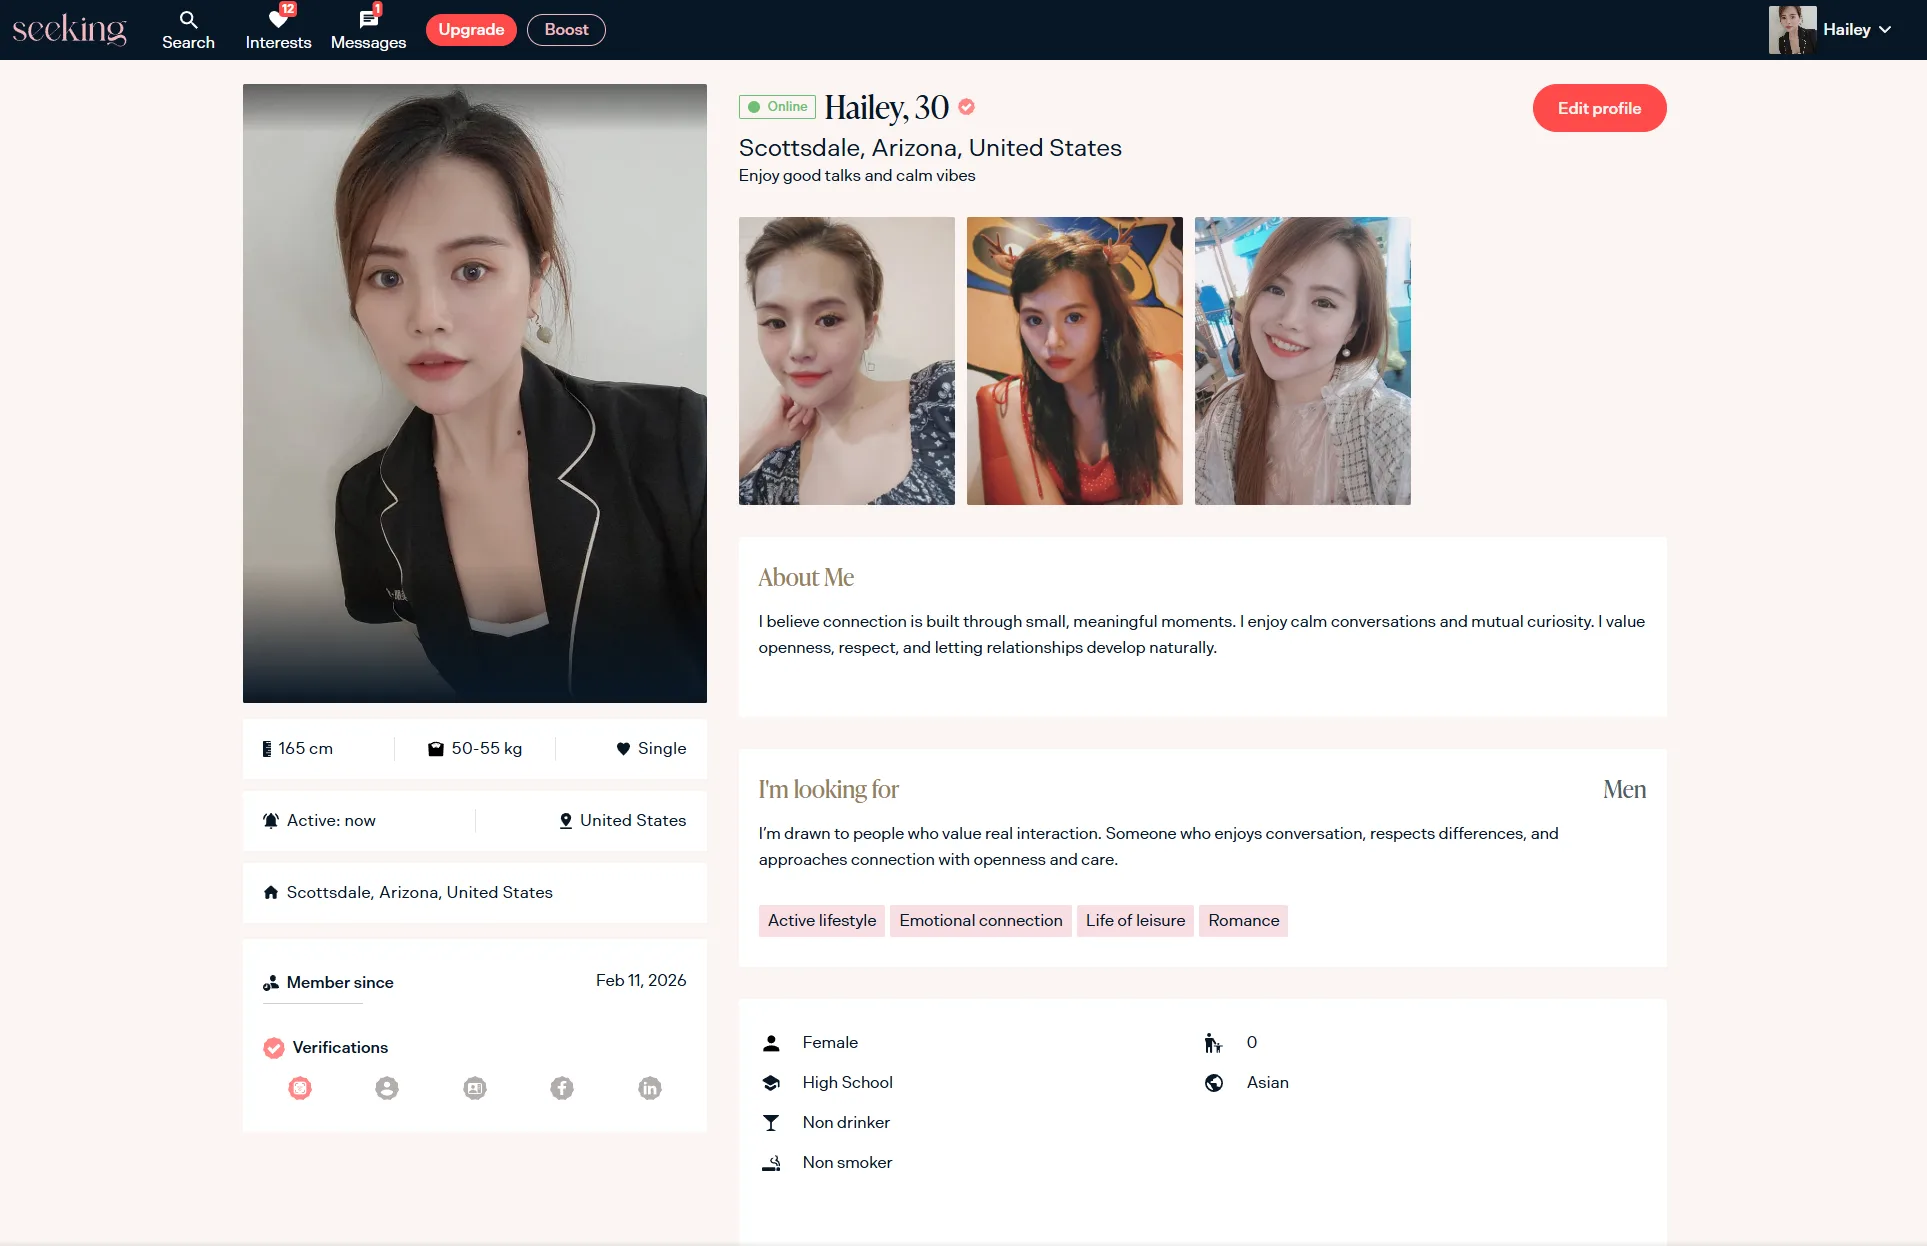Open Messages chat icon in navbar

coord(368,20)
